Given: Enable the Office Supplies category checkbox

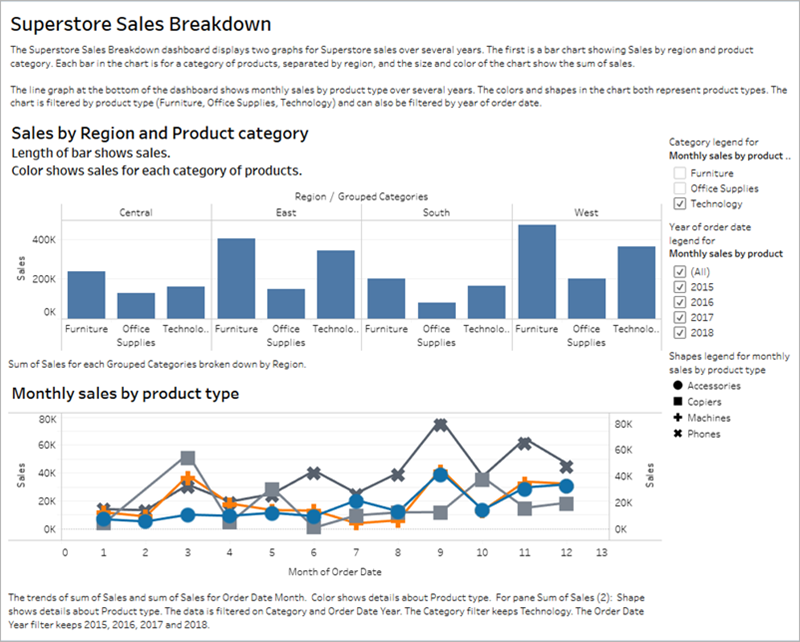Looking at the screenshot, I should pos(679,188).
